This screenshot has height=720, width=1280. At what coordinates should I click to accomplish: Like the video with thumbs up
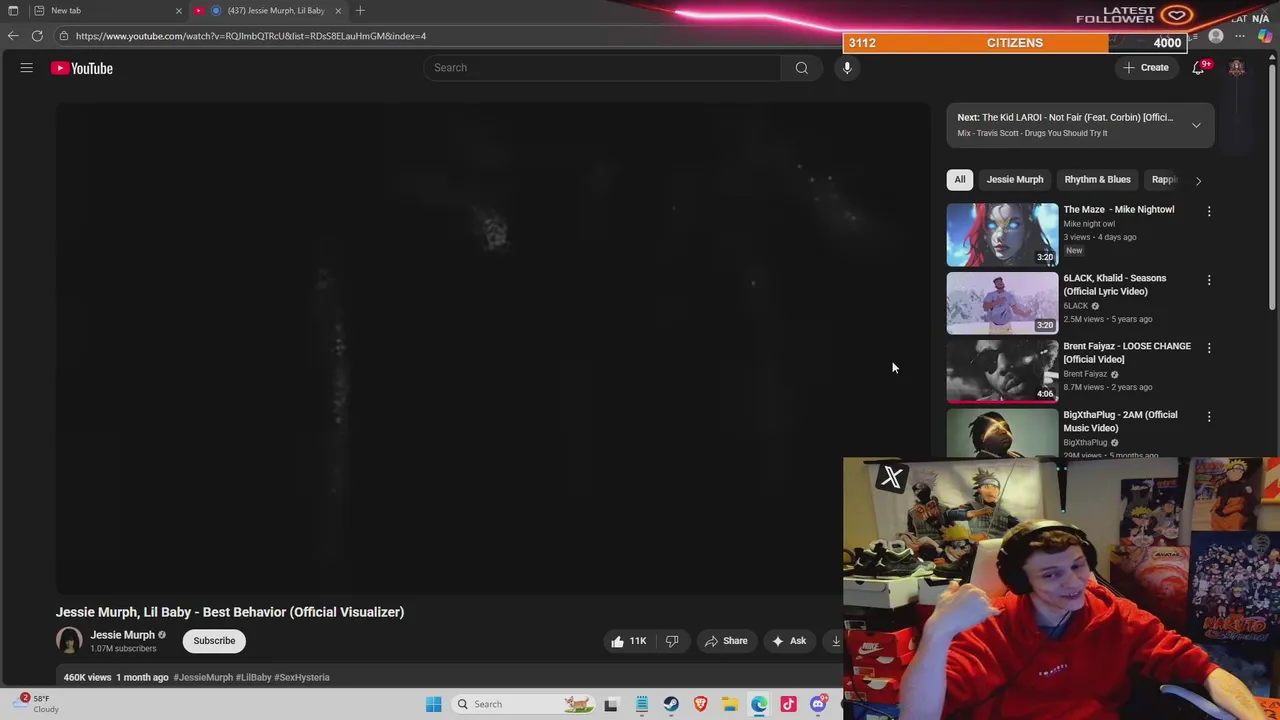(629, 641)
